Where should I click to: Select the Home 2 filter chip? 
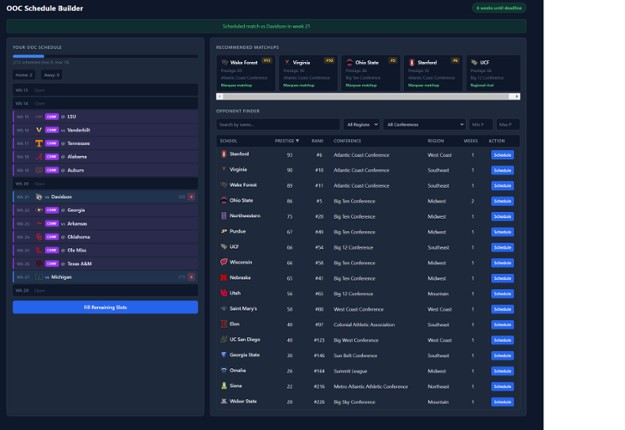click(24, 75)
